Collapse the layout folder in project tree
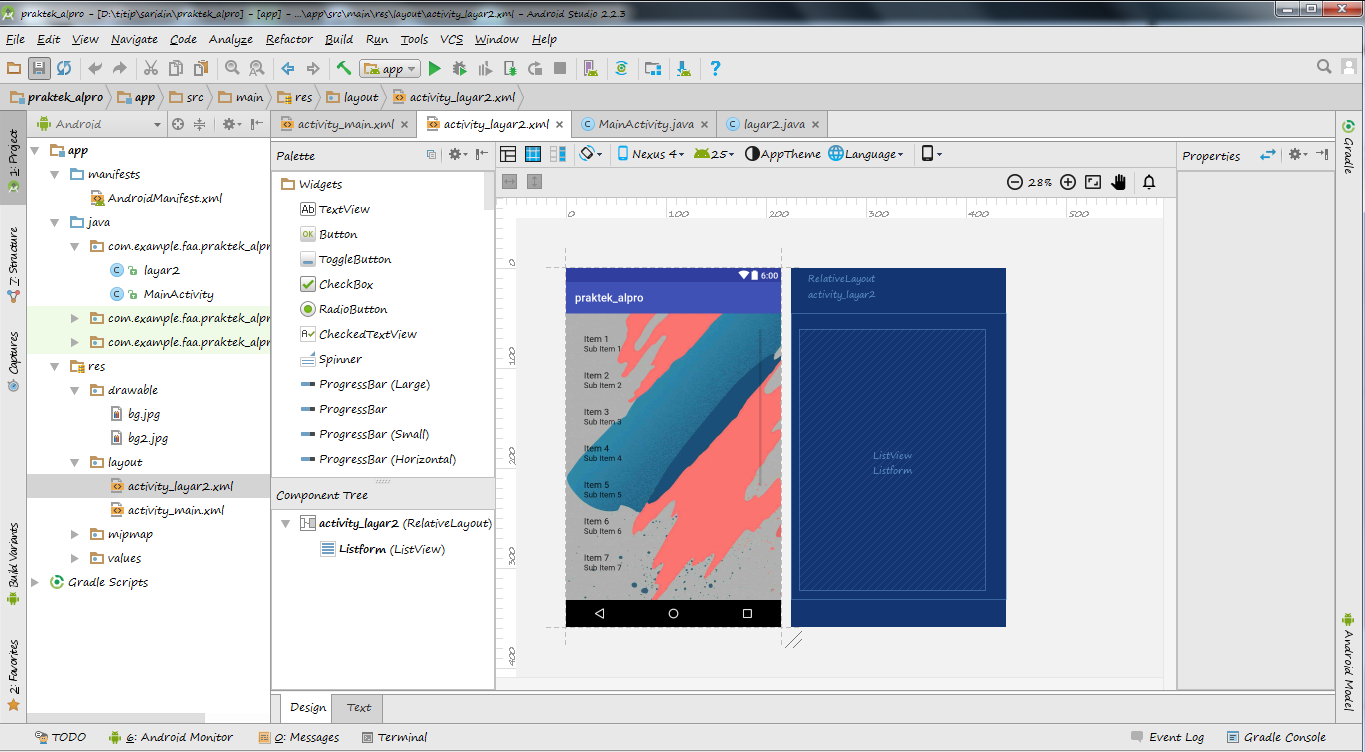 point(74,461)
